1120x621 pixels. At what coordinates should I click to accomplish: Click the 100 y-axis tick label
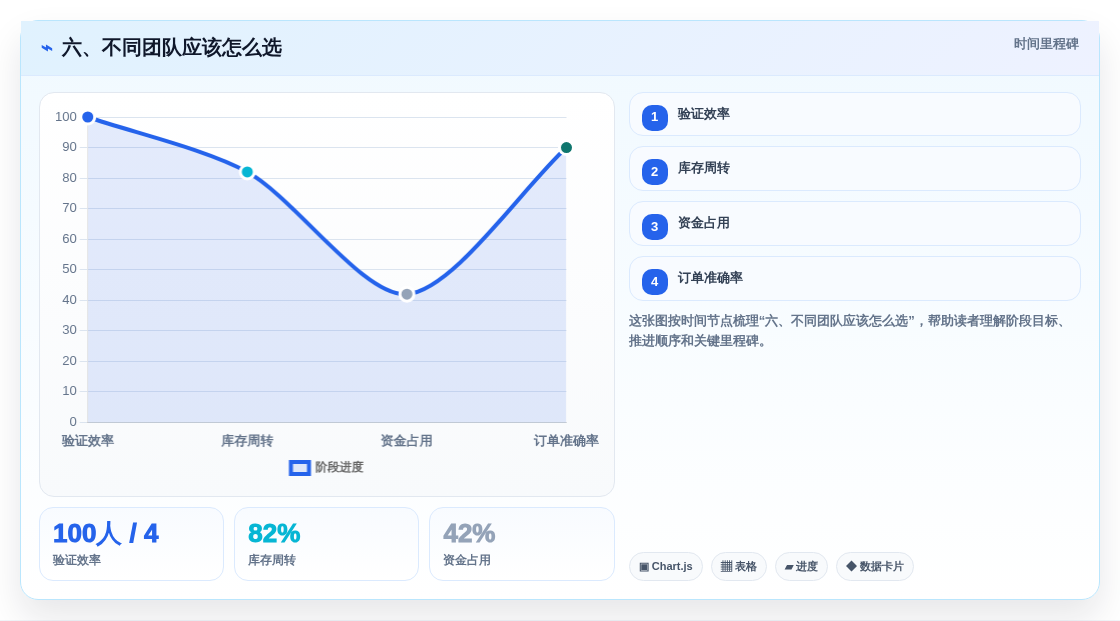coord(66,117)
